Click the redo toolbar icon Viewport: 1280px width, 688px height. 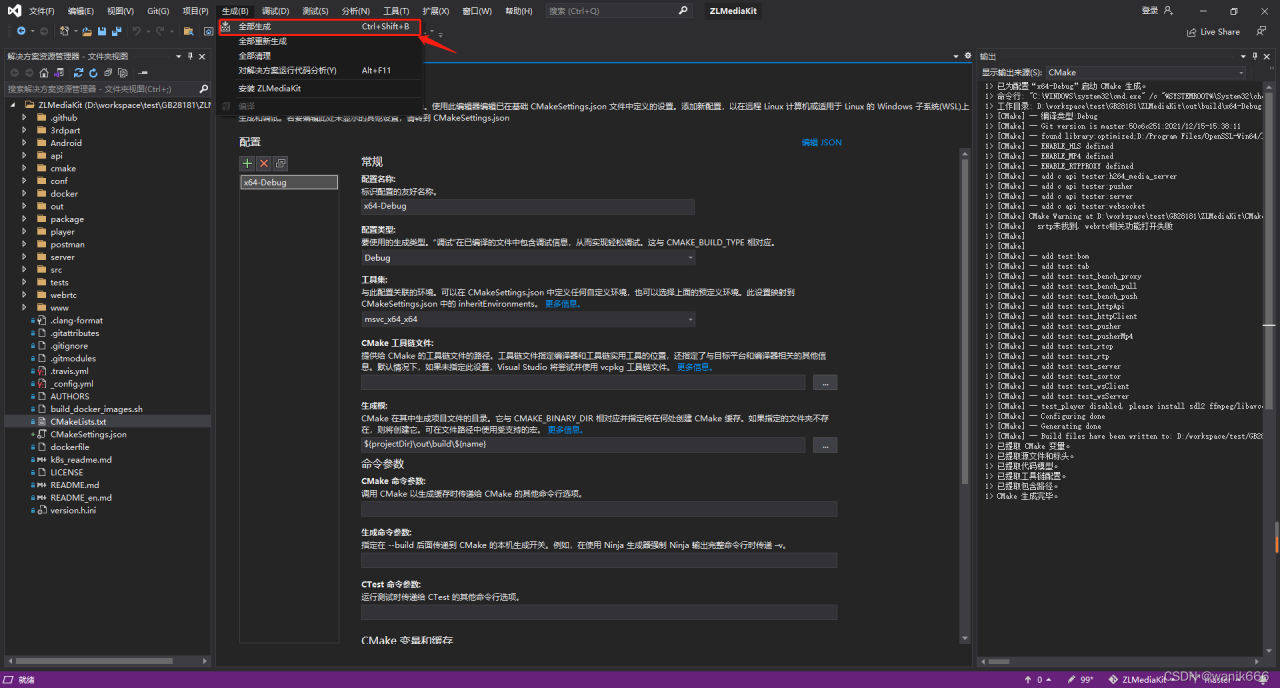160,32
